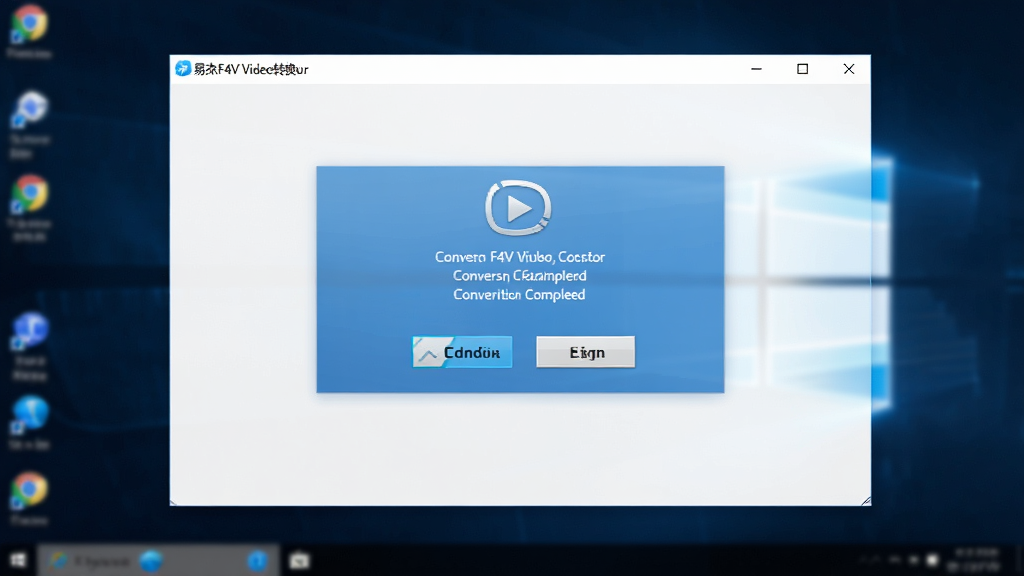Select the Chrome shortcut just above the taskbar
This screenshot has width=1024, height=576.
click(x=29, y=490)
